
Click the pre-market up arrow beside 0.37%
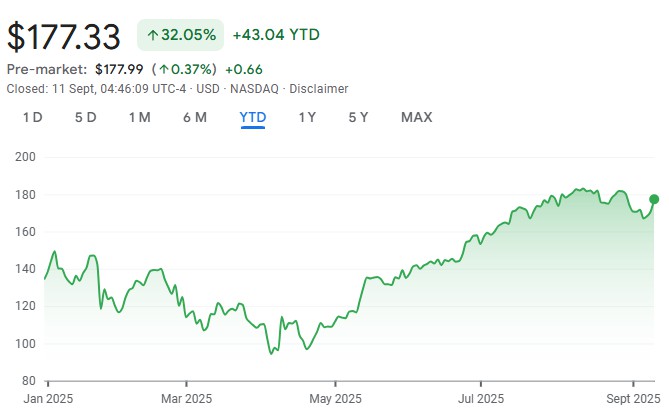click(x=162, y=69)
